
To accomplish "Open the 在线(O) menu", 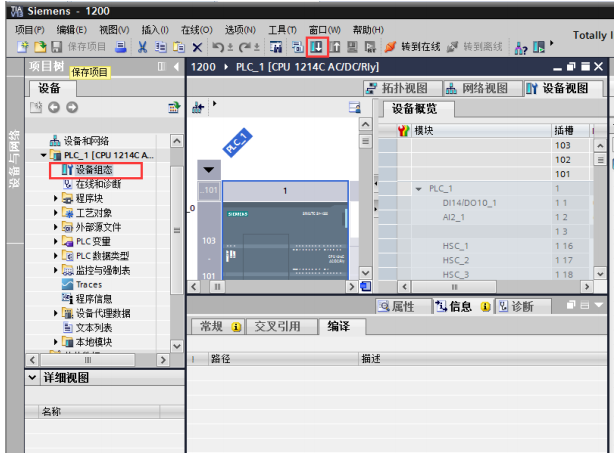I will pos(197,30).
